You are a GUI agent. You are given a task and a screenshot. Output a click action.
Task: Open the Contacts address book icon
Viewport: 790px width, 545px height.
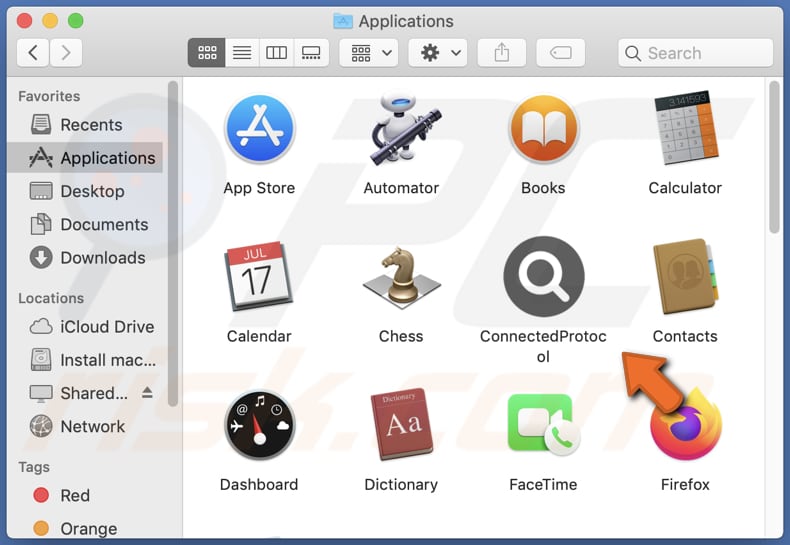(x=686, y=276)
